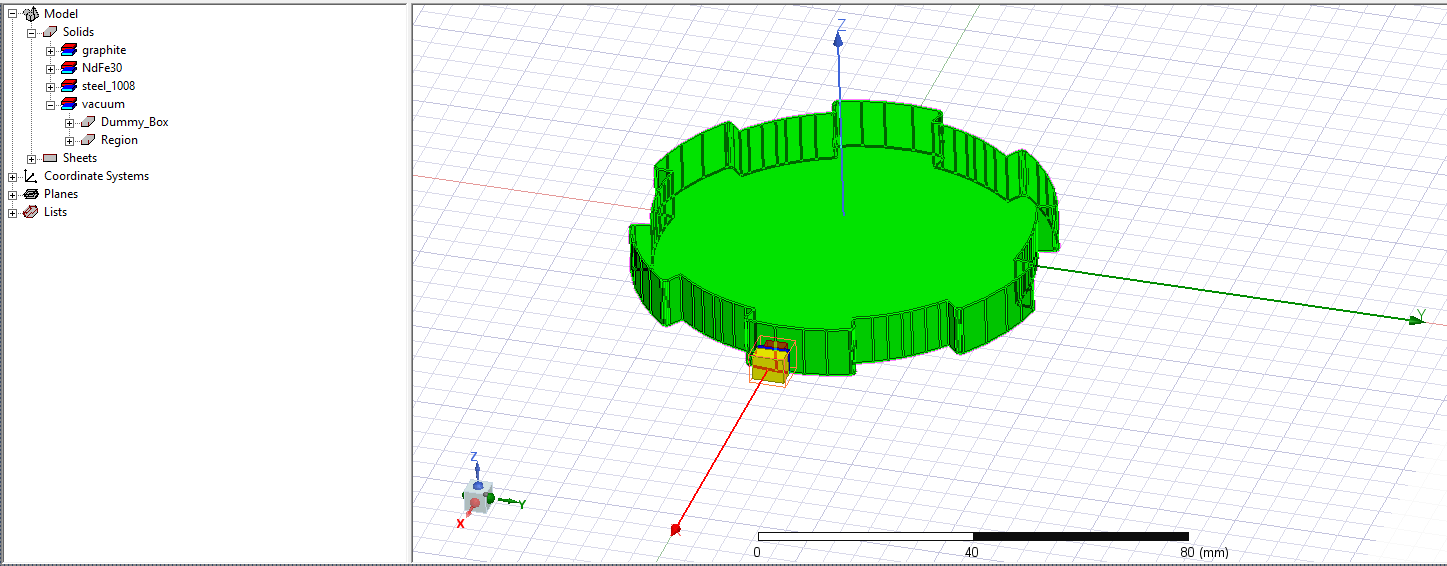The width and height of the screenshot is (1447, 566).
Task: Select the Coordinate Systems tree item
Action: coord(96,176)
